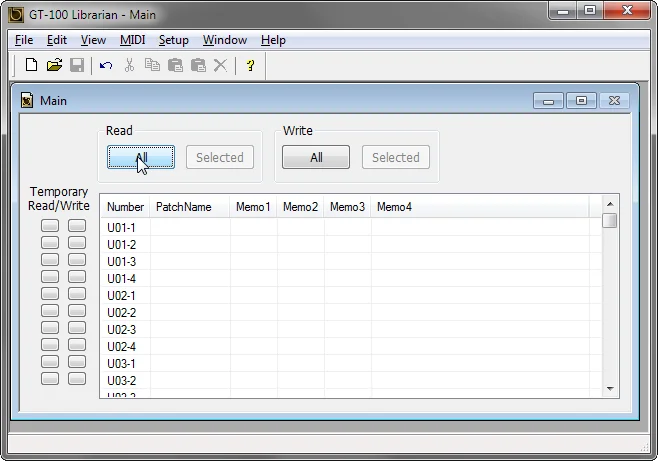
Task: Open the MIDI menu
Action: point(133,40)
